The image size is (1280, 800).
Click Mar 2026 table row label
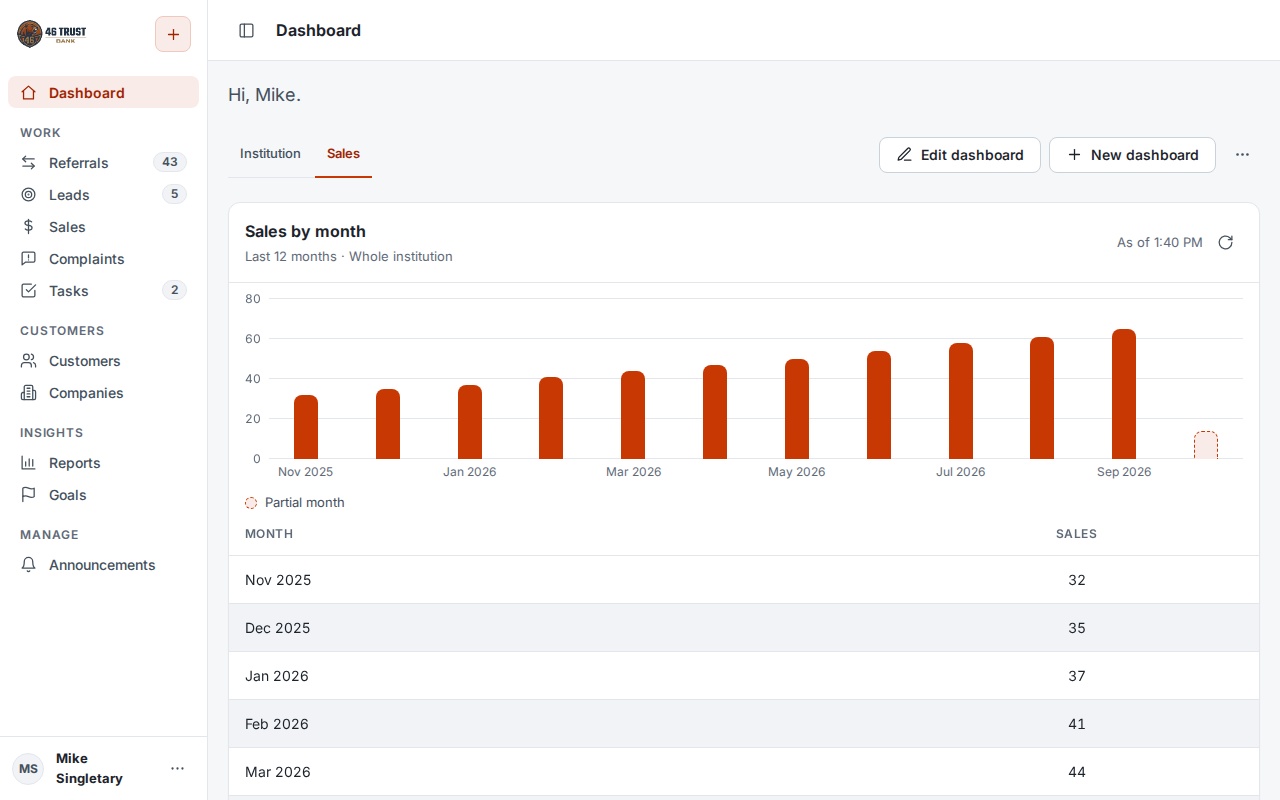278,772
